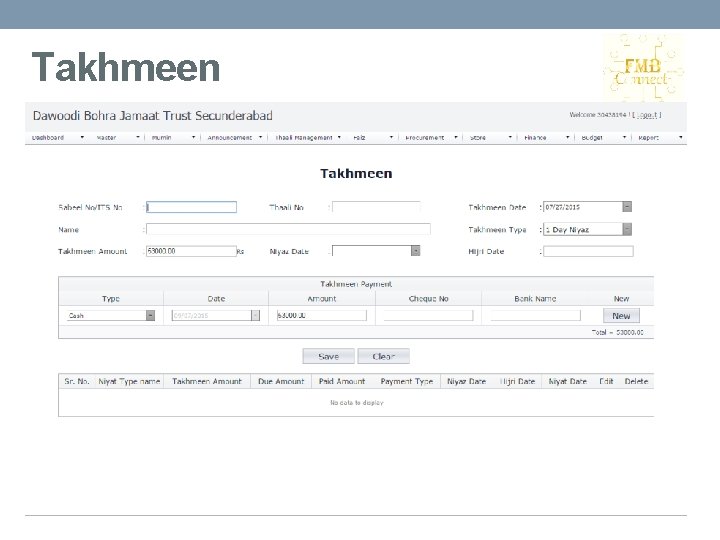720x540 pixels.
Task: Open the Finance menu
Action: (x=546, y=137)
